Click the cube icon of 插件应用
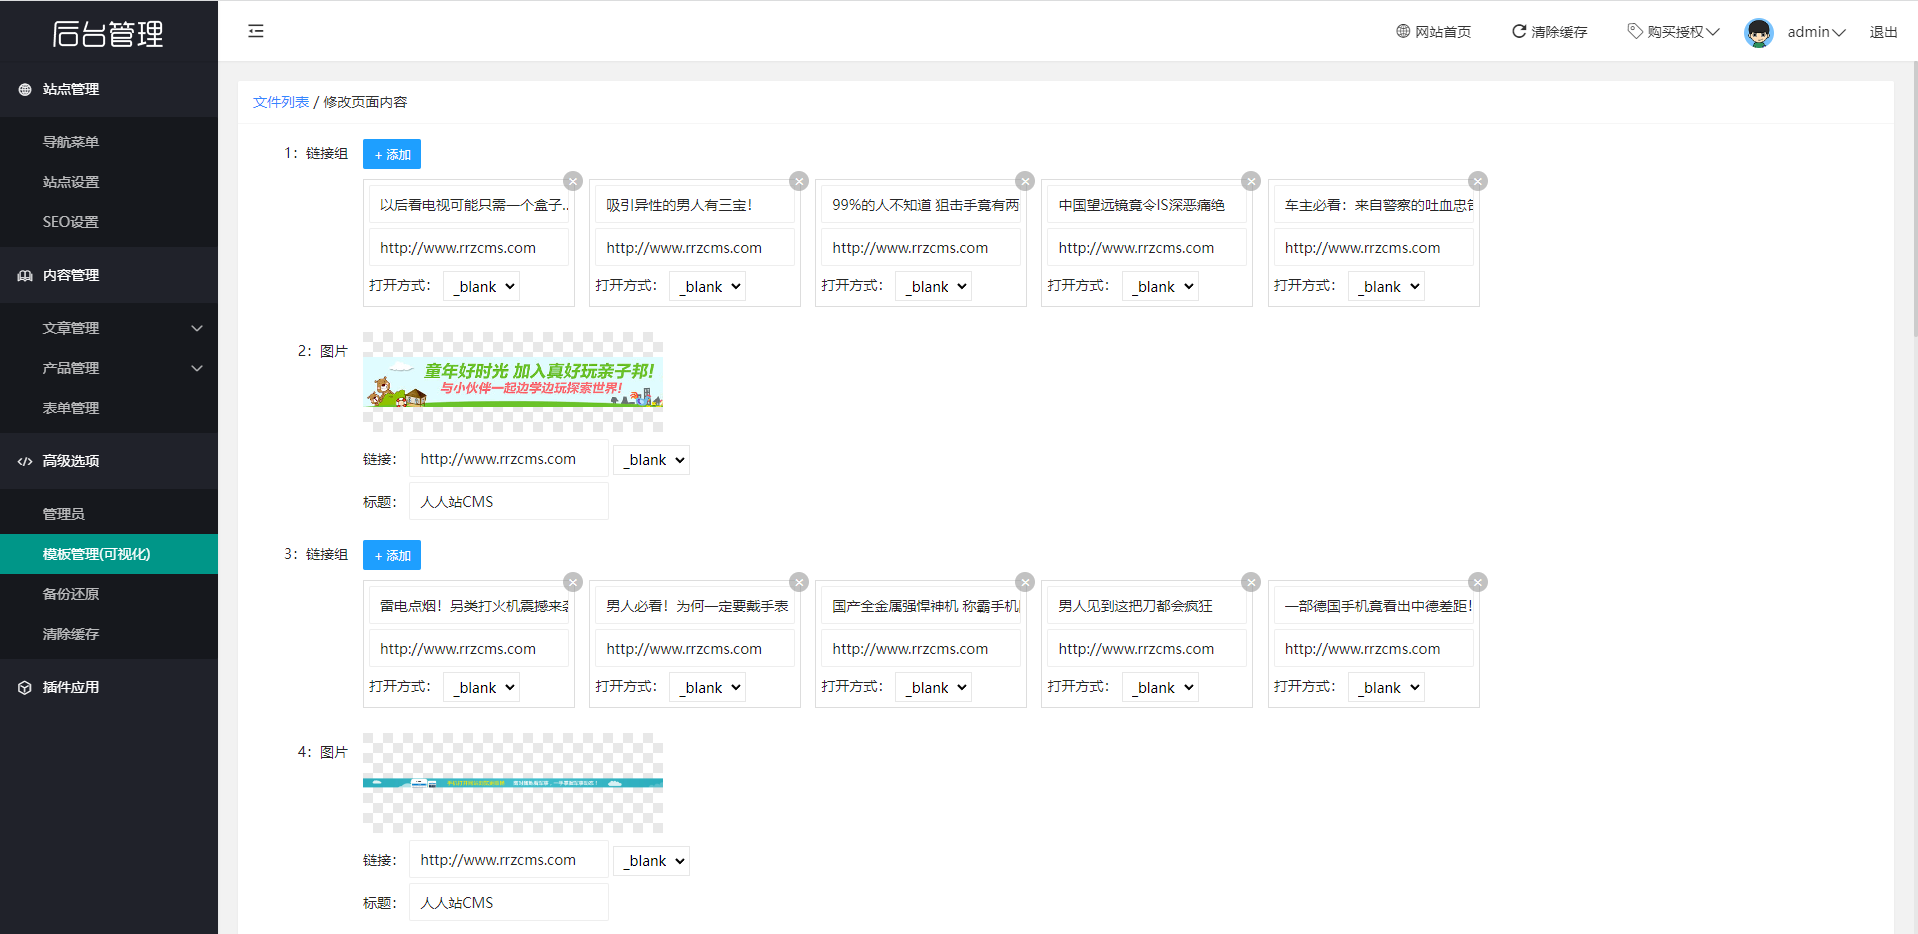The image size is (1918, 934). pos(25,687)
